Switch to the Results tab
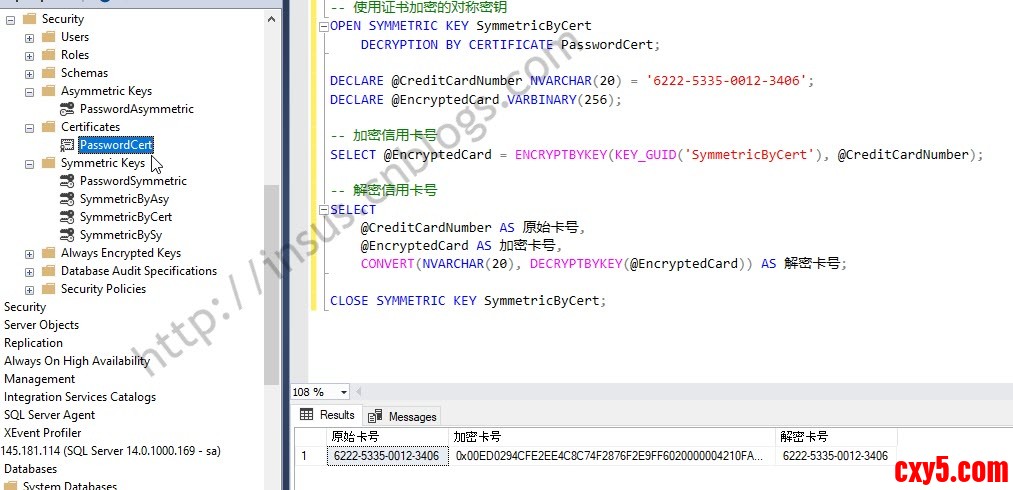The height and width of the screenshot is (490, 1013). (x=328, y=415)
